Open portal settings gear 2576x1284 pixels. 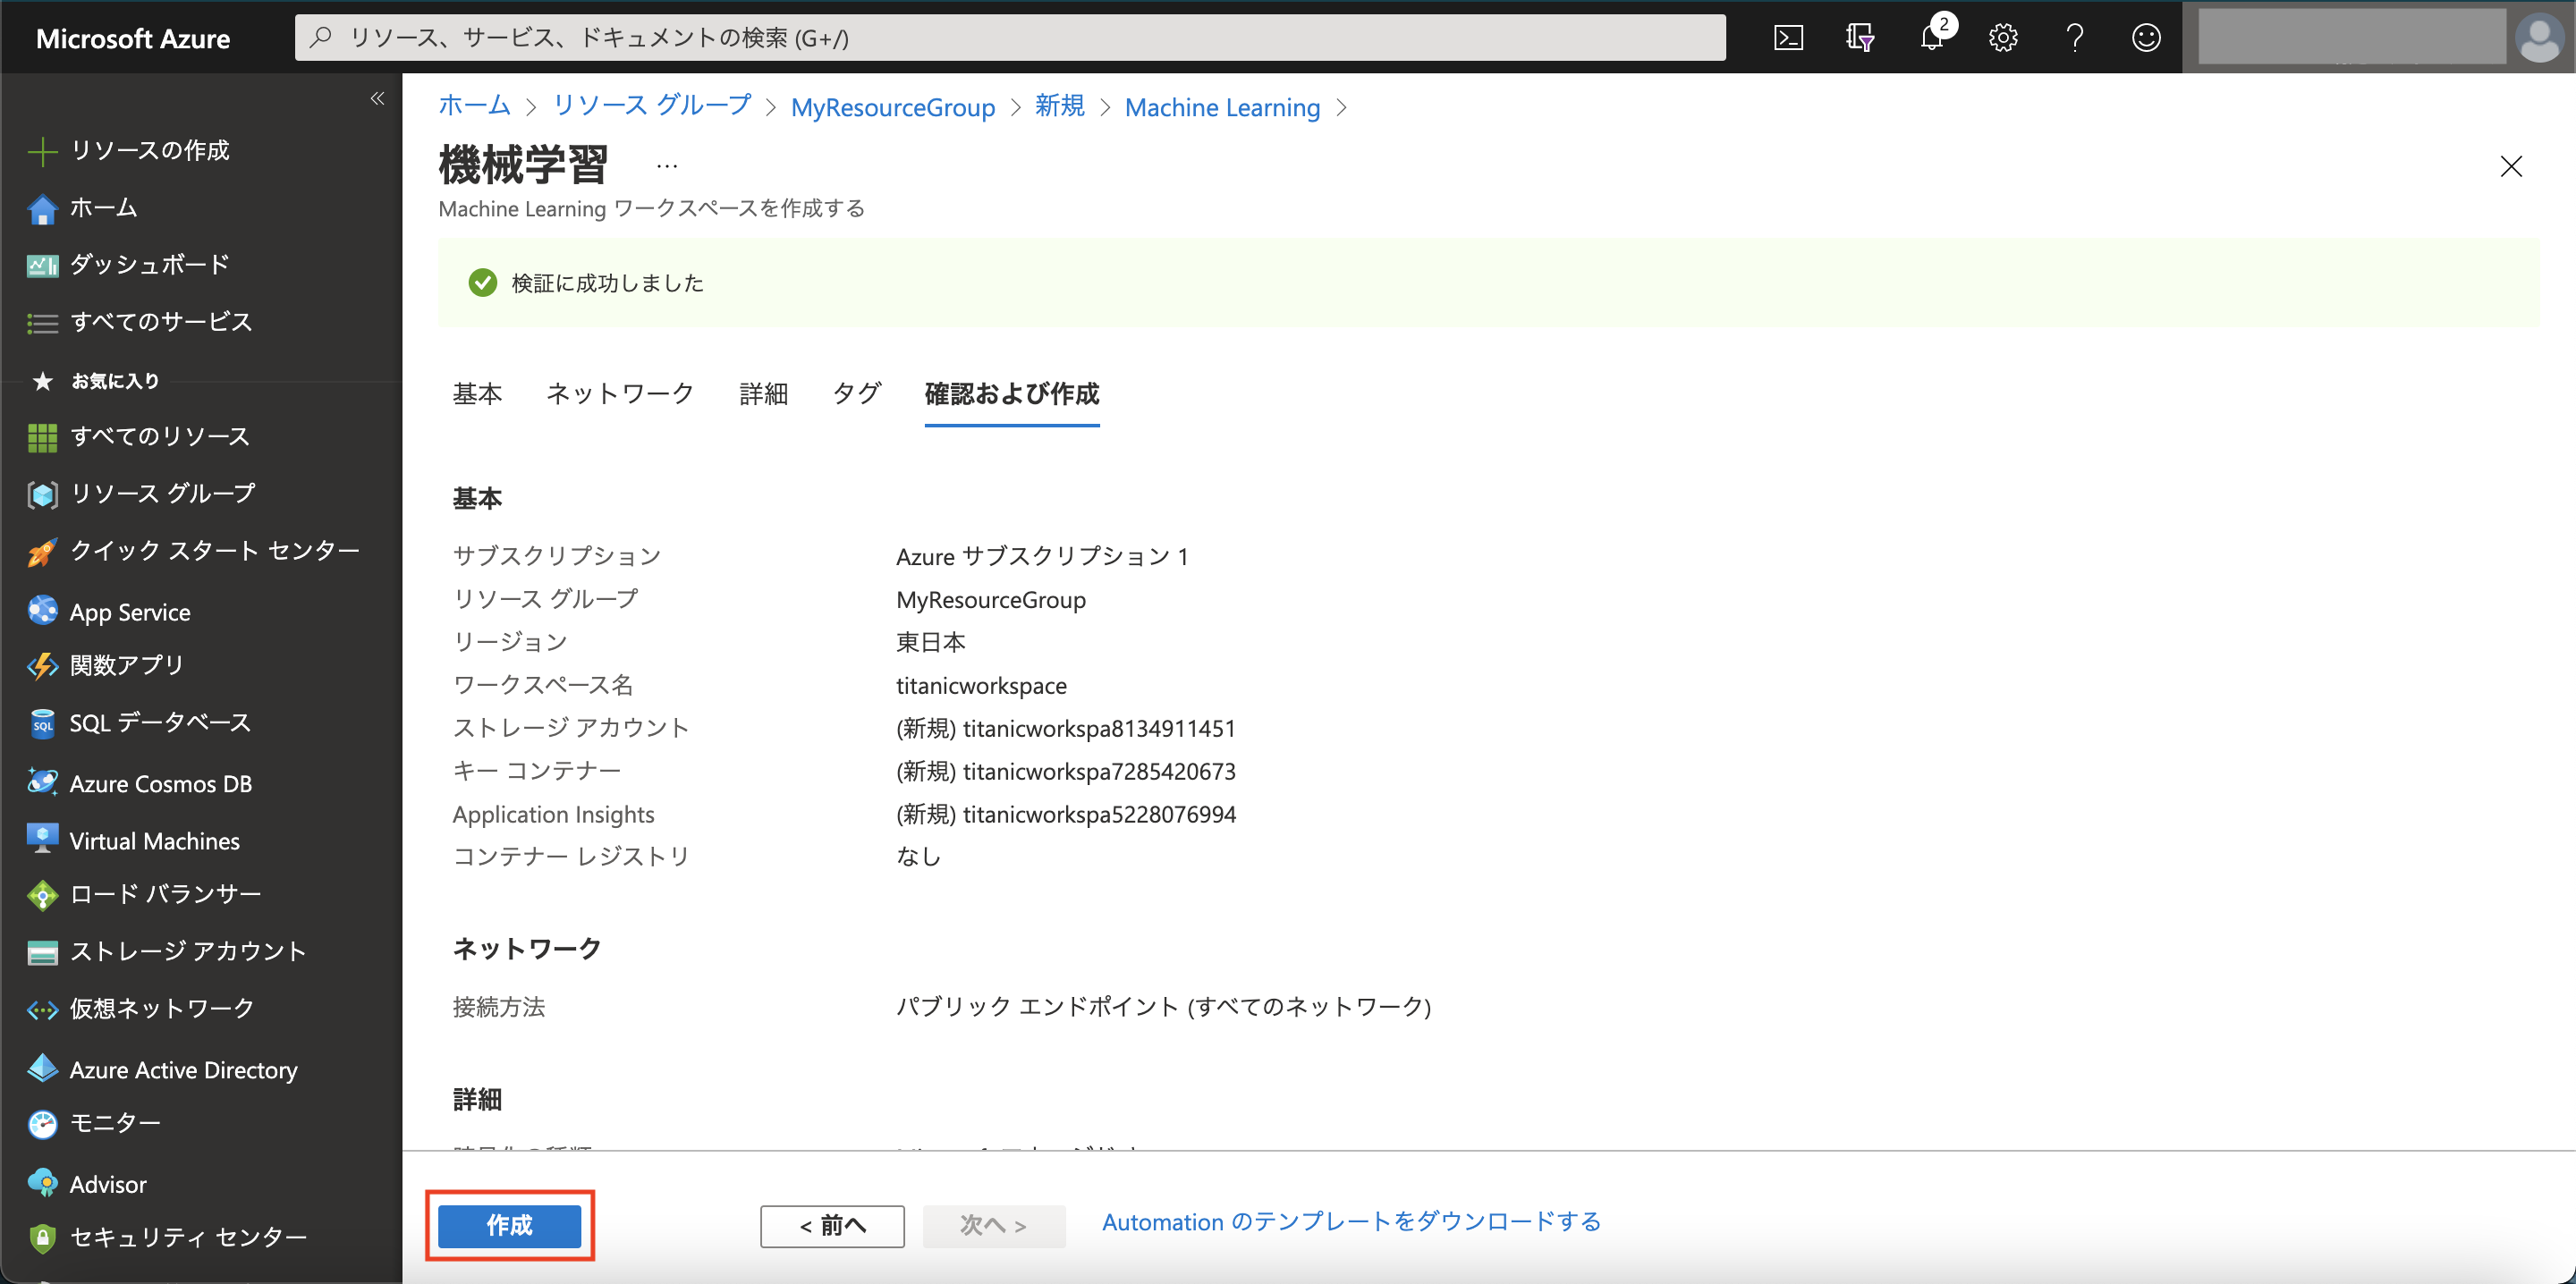pos(2003,37)
